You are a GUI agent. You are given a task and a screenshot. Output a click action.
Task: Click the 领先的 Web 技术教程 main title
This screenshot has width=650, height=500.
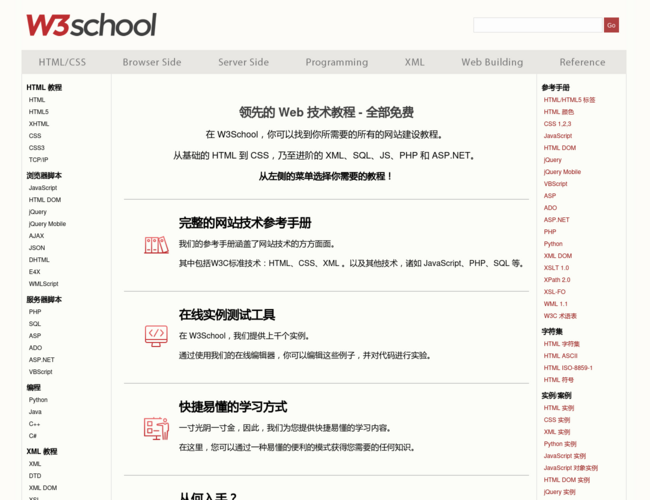point(326,112)
